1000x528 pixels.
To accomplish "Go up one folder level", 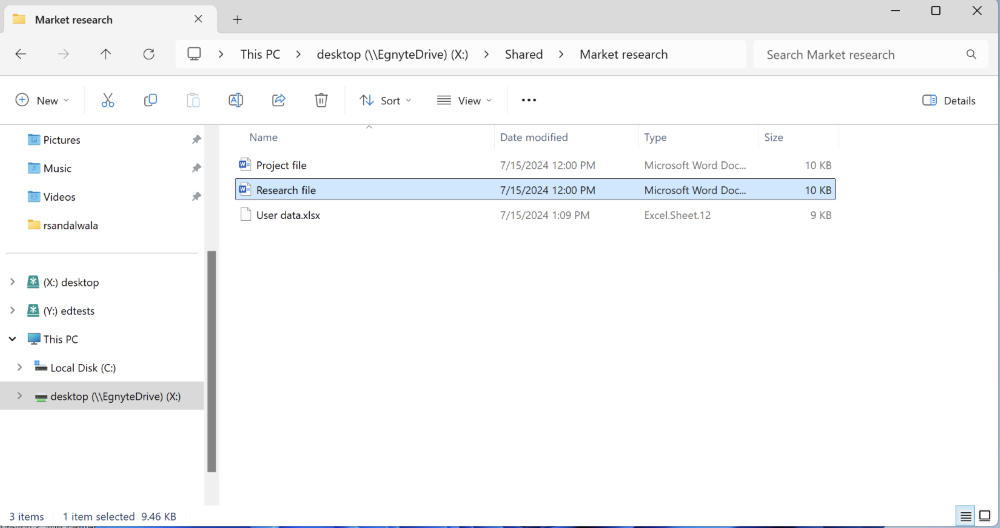I will click(106, 55).
